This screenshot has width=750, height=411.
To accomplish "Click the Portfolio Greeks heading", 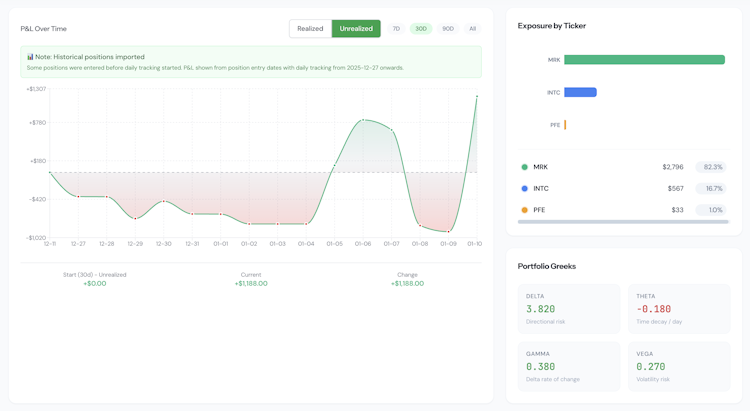I will (547, 267).
